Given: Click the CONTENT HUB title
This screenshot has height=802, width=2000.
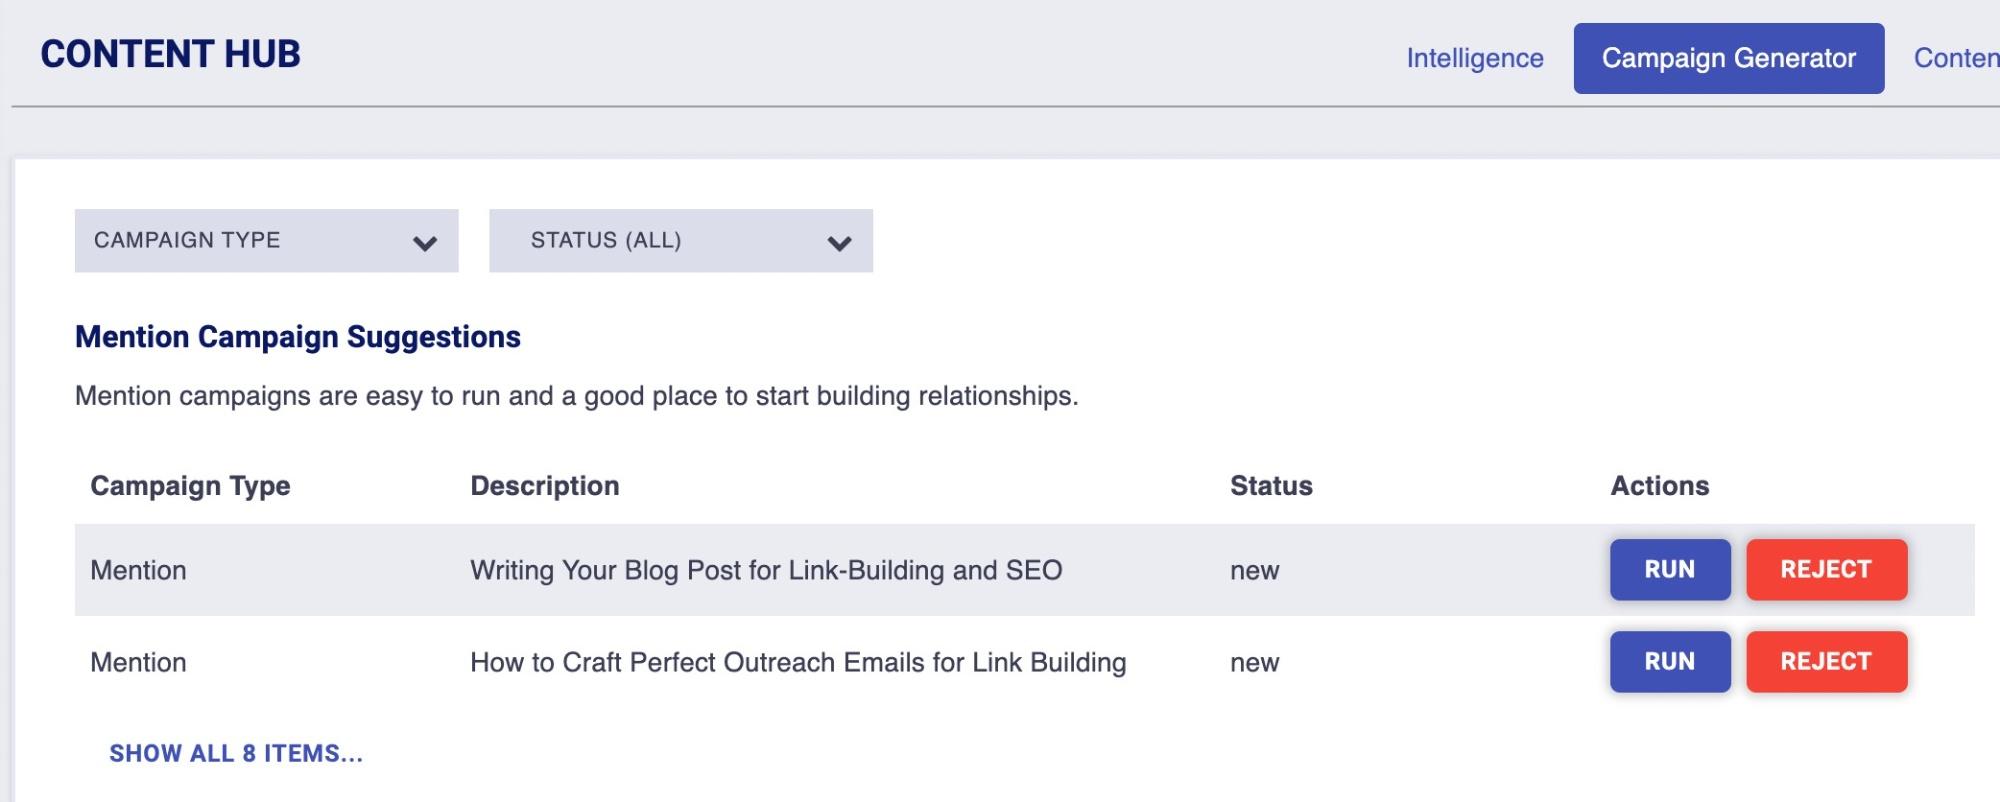Looking at the screenshot, I should (170, 54).
